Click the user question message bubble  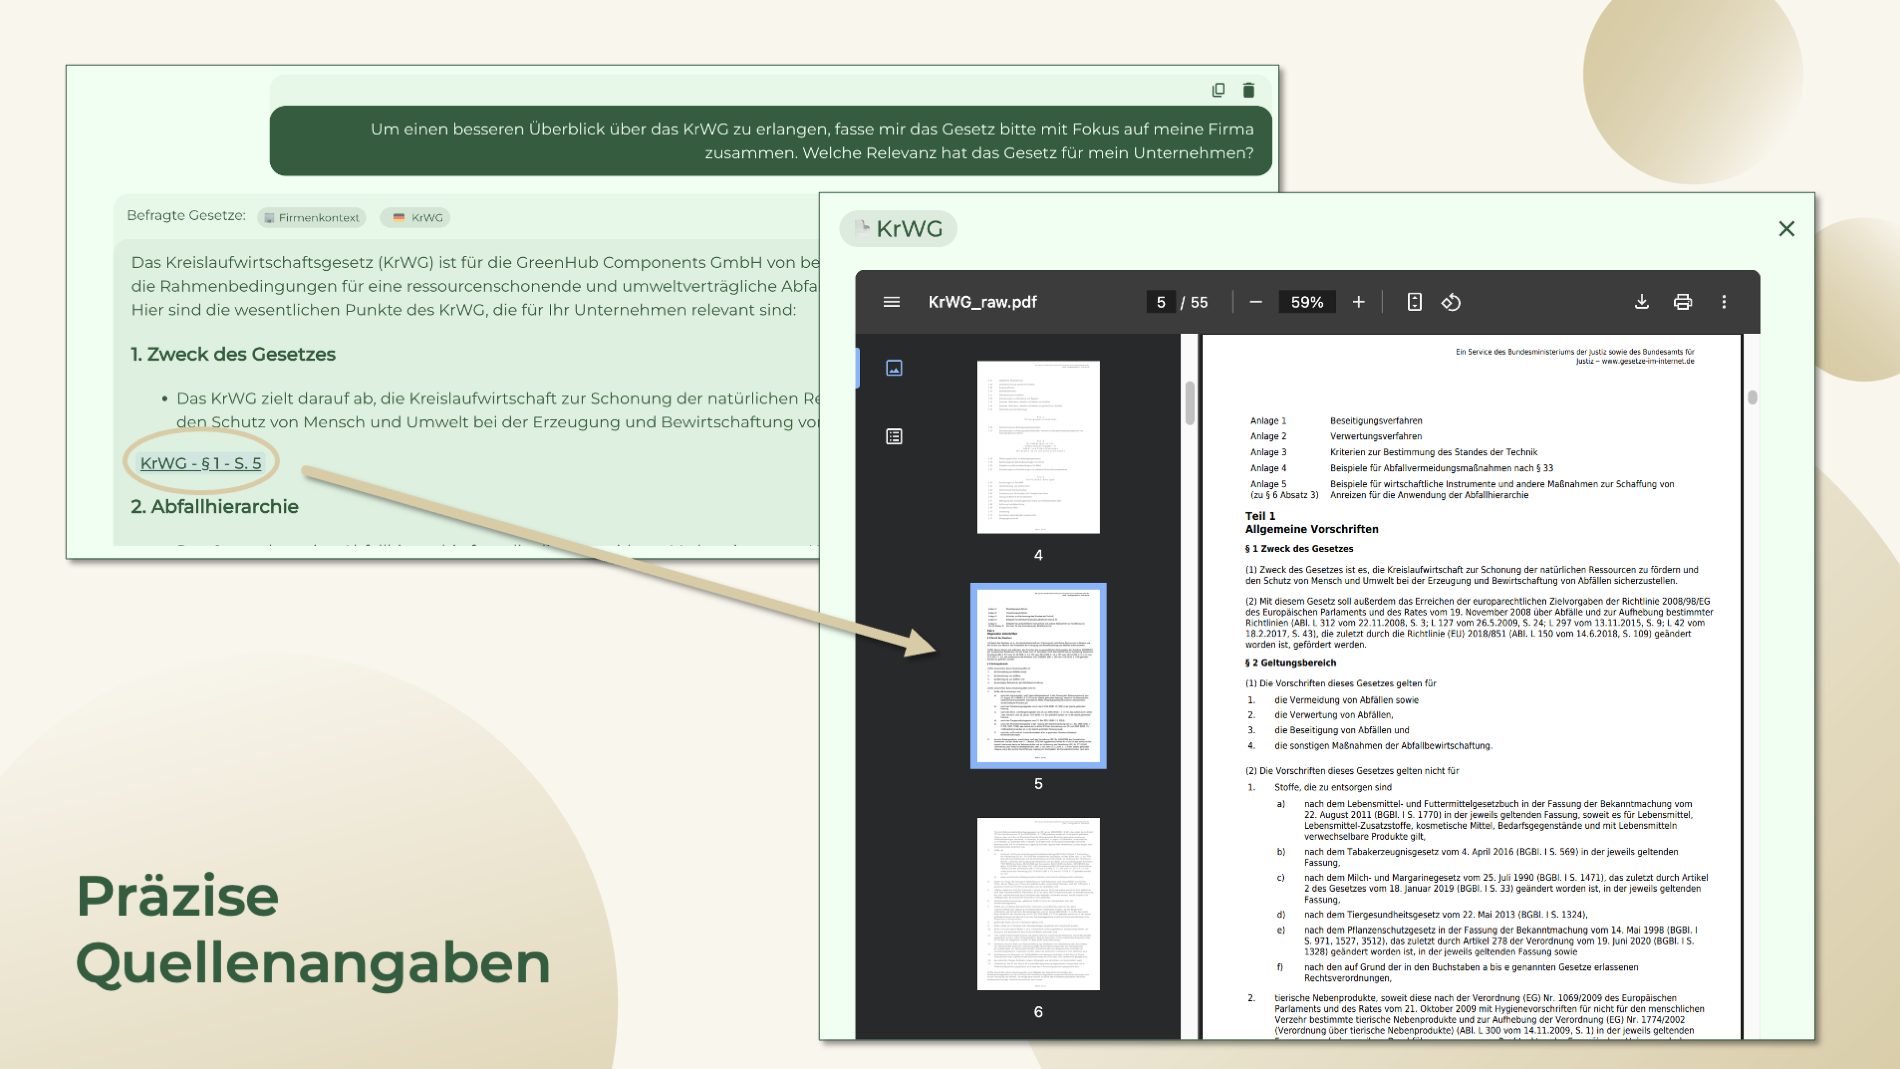tap(770, 141)
